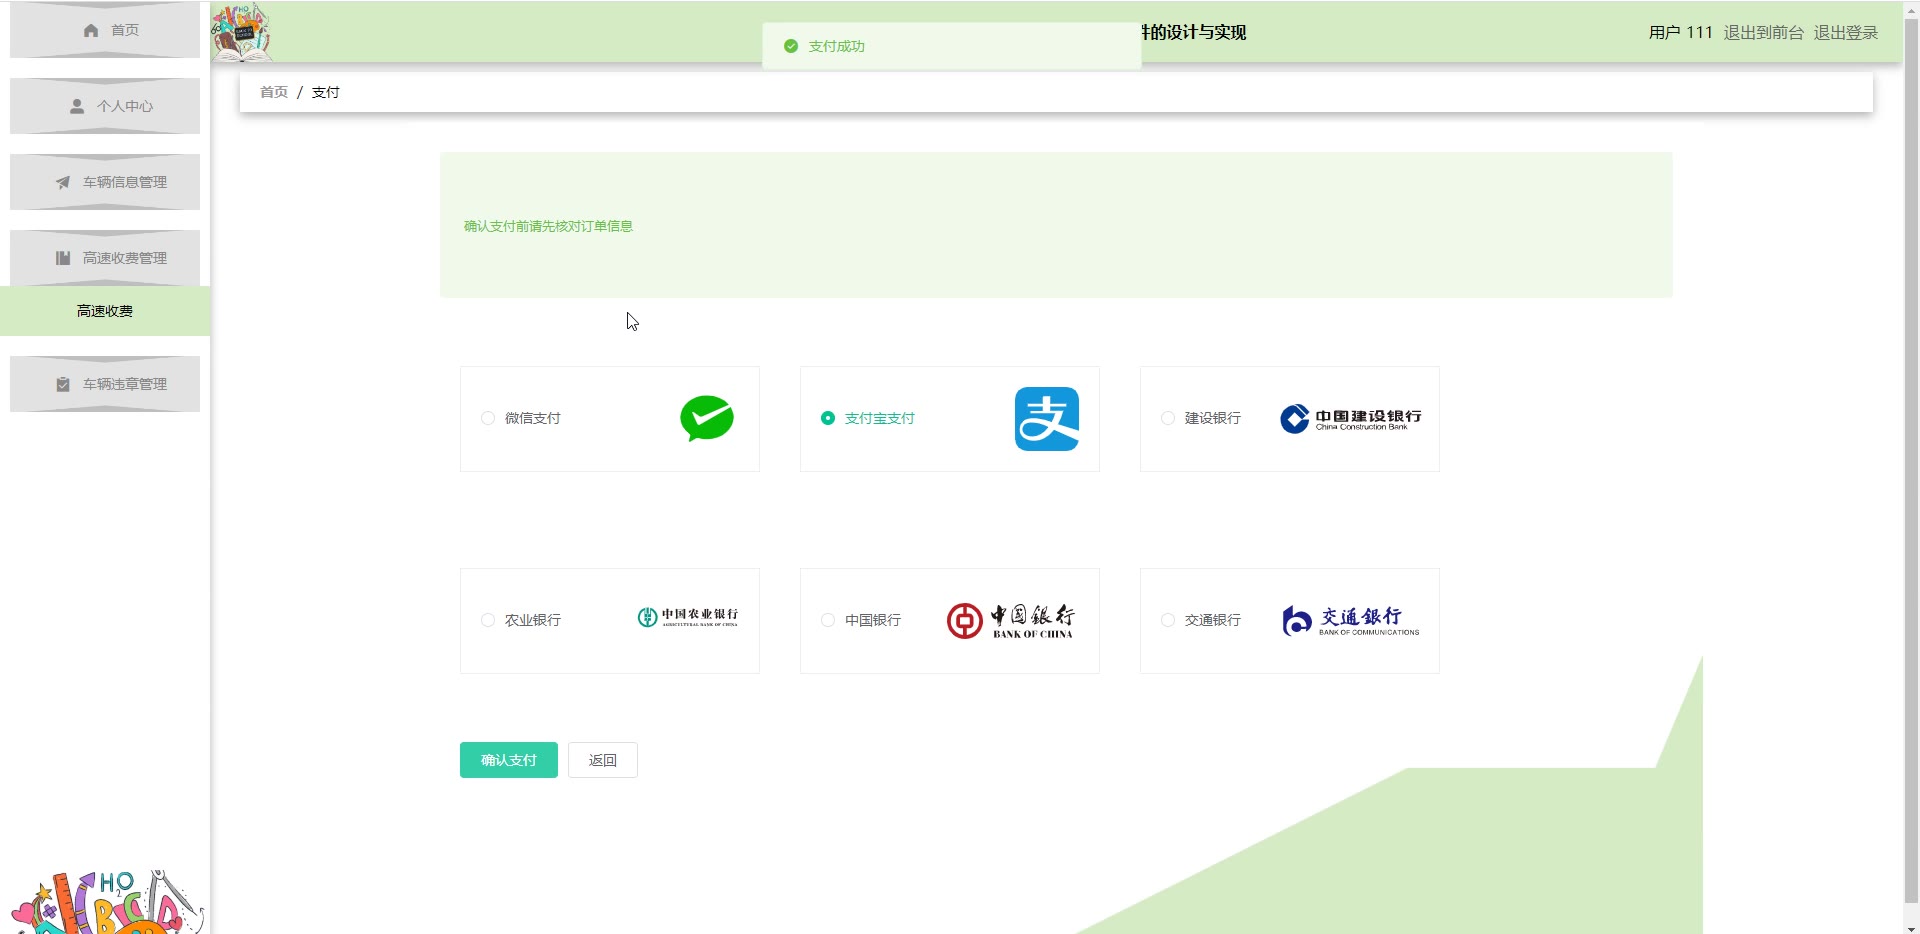
Task: Click the paper-plane icon beside 车辆信息管理
Action: (63, 182)
